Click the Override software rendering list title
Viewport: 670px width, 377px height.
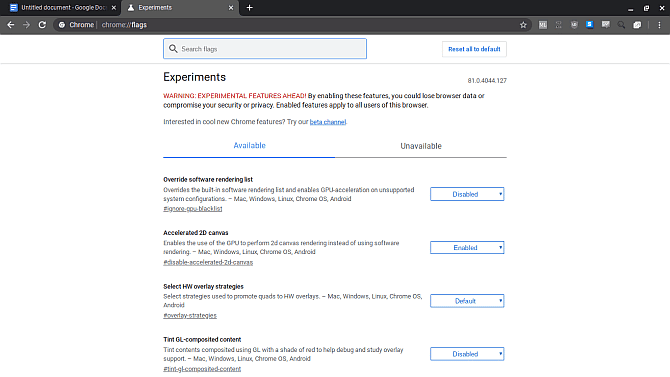coord(208,180)
